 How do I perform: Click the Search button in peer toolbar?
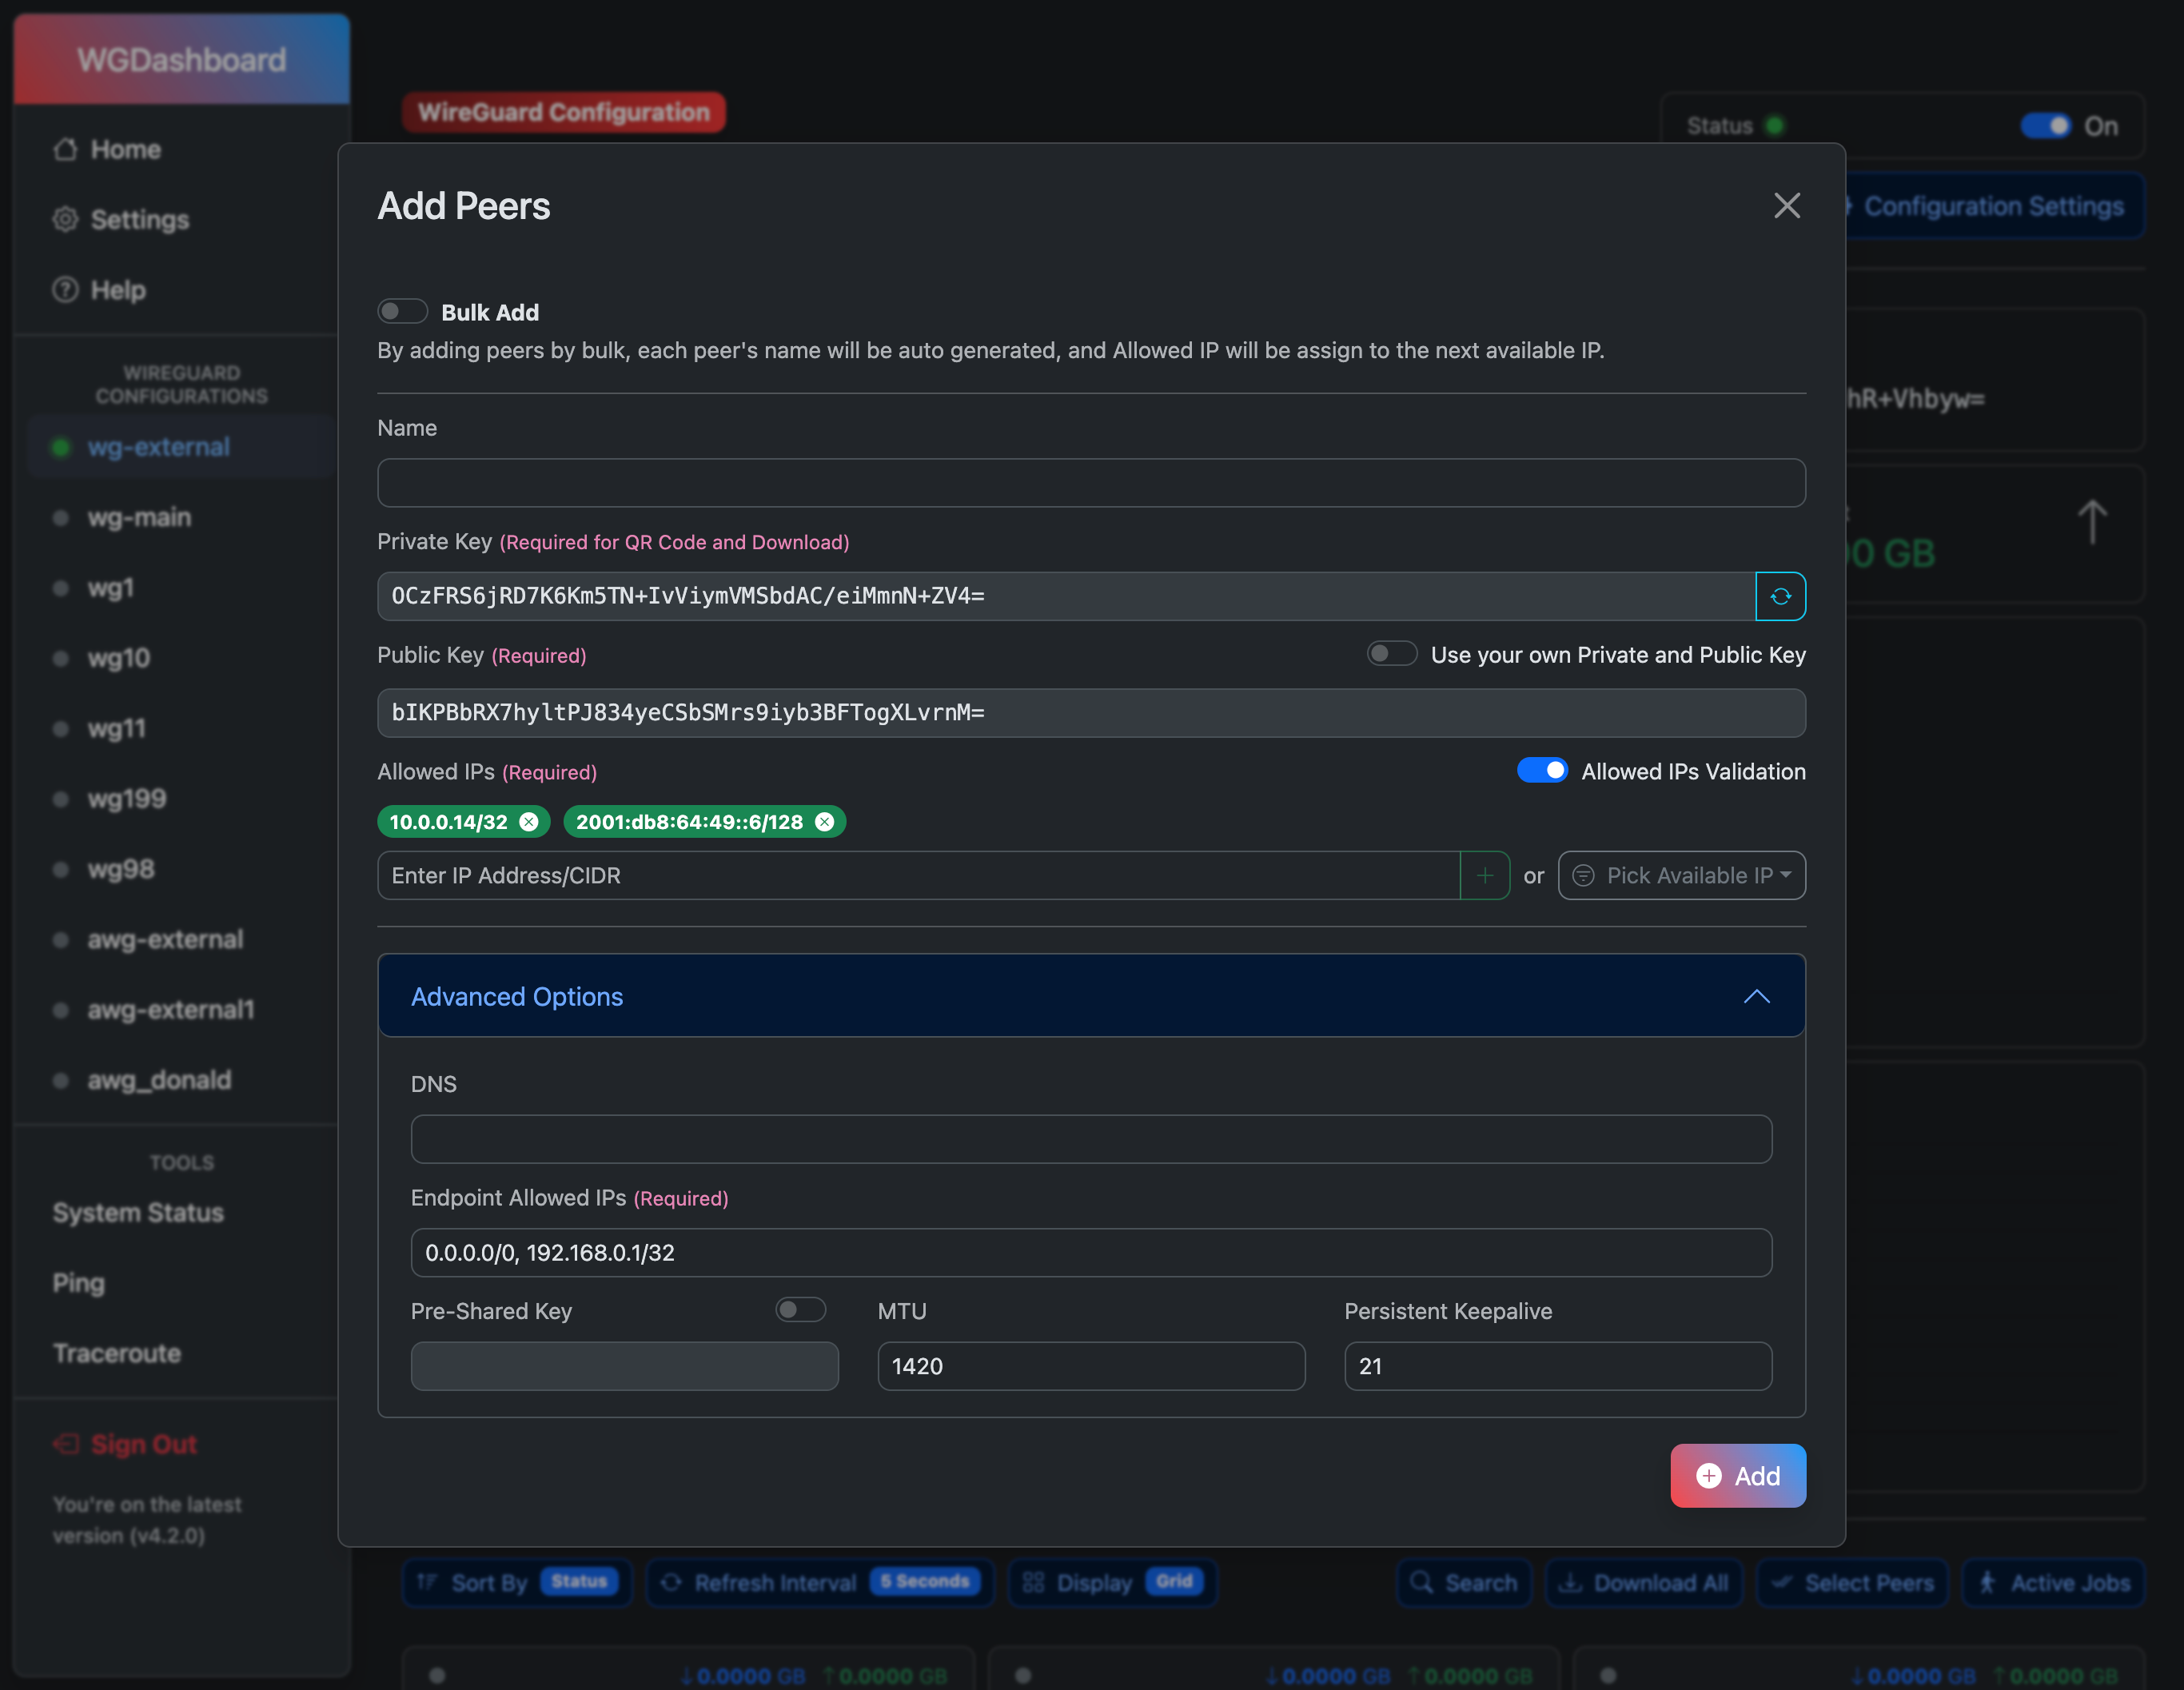point(1464,1582)
